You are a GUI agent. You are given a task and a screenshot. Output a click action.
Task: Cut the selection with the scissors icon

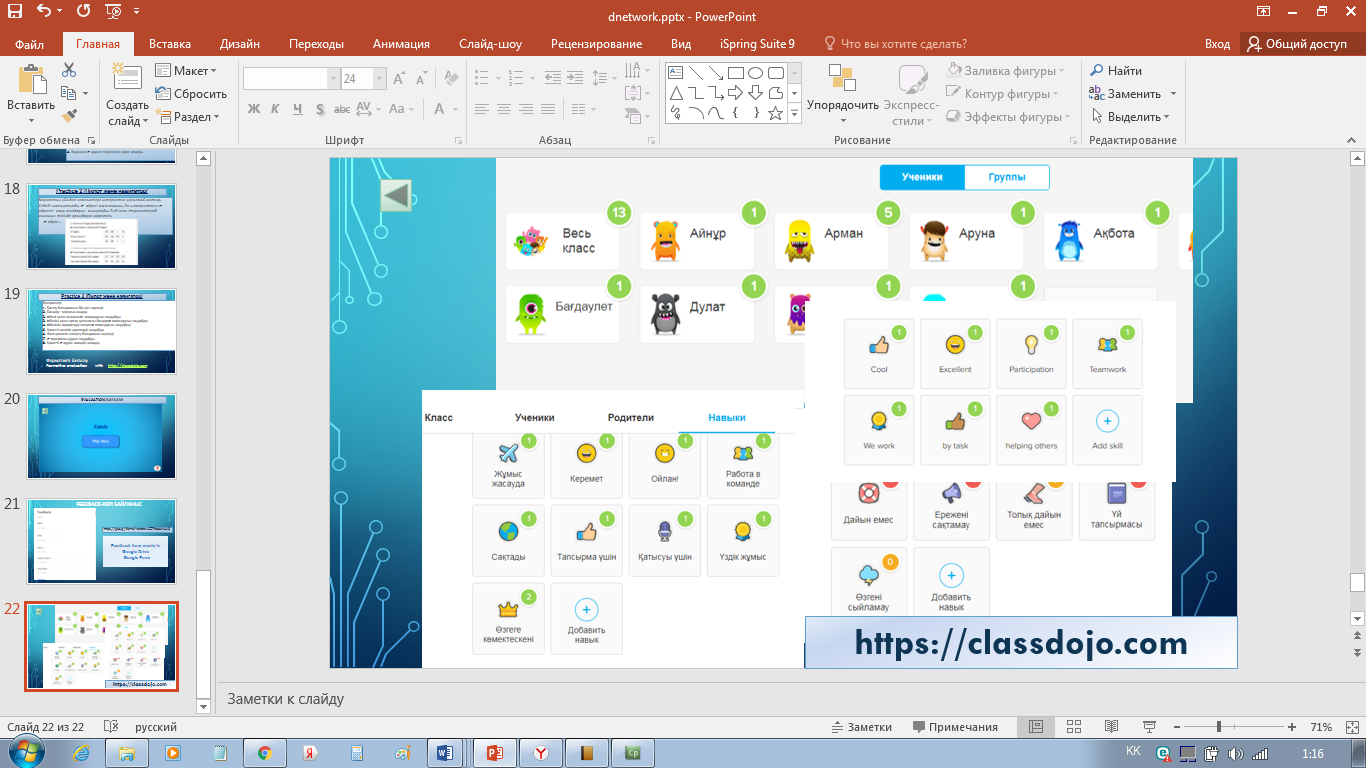(69, 70)
